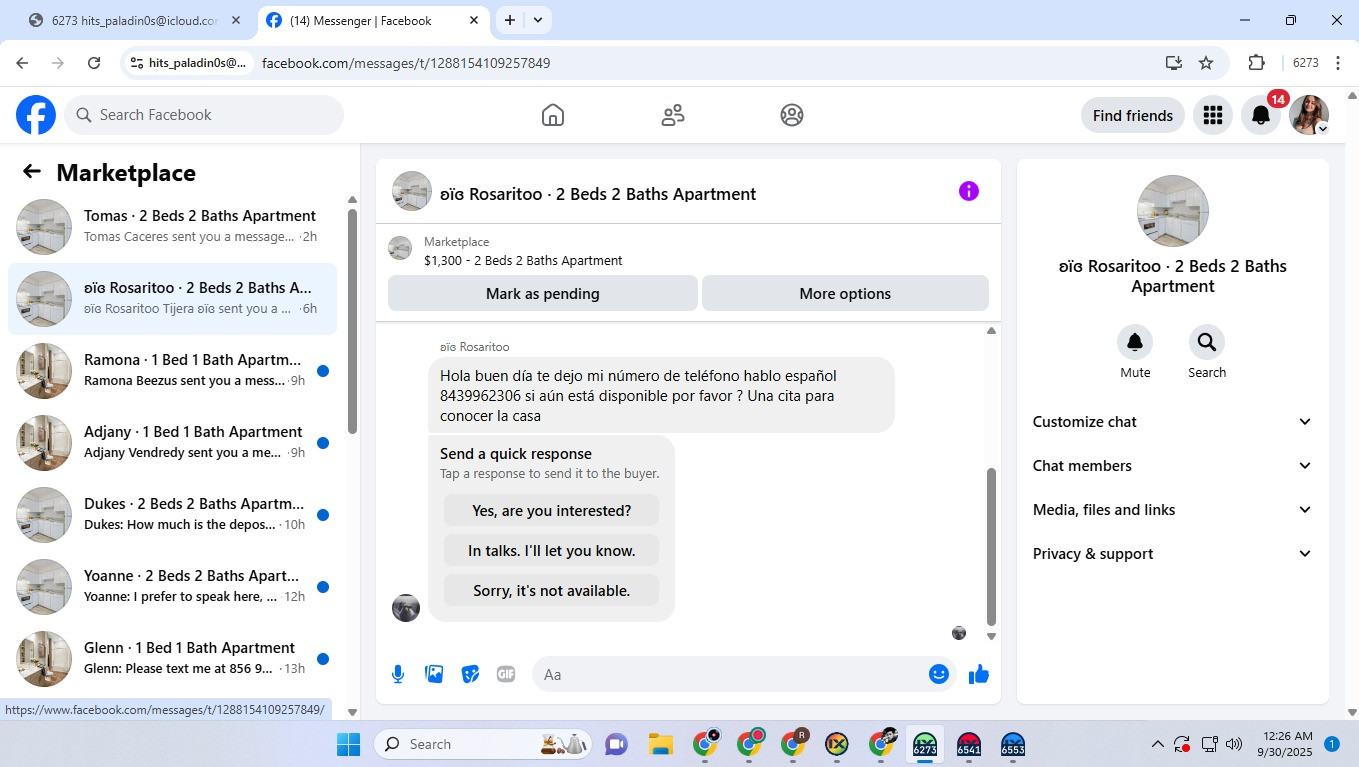Screen dimensions: 1359x767
Task: Expand the Customize chat section
Action: (1172, 422)
